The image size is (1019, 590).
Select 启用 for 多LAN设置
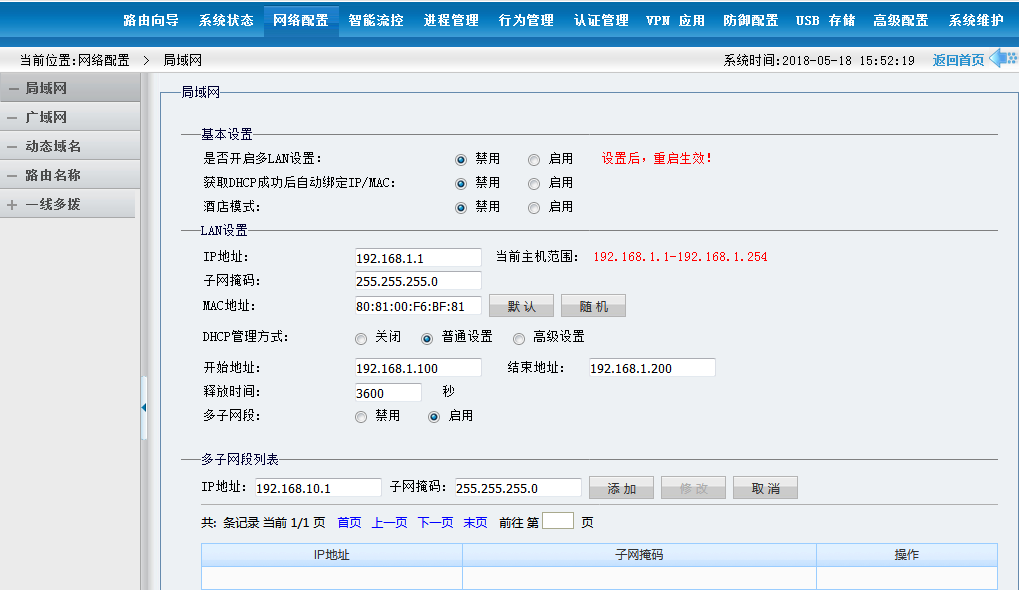(534, 160)
